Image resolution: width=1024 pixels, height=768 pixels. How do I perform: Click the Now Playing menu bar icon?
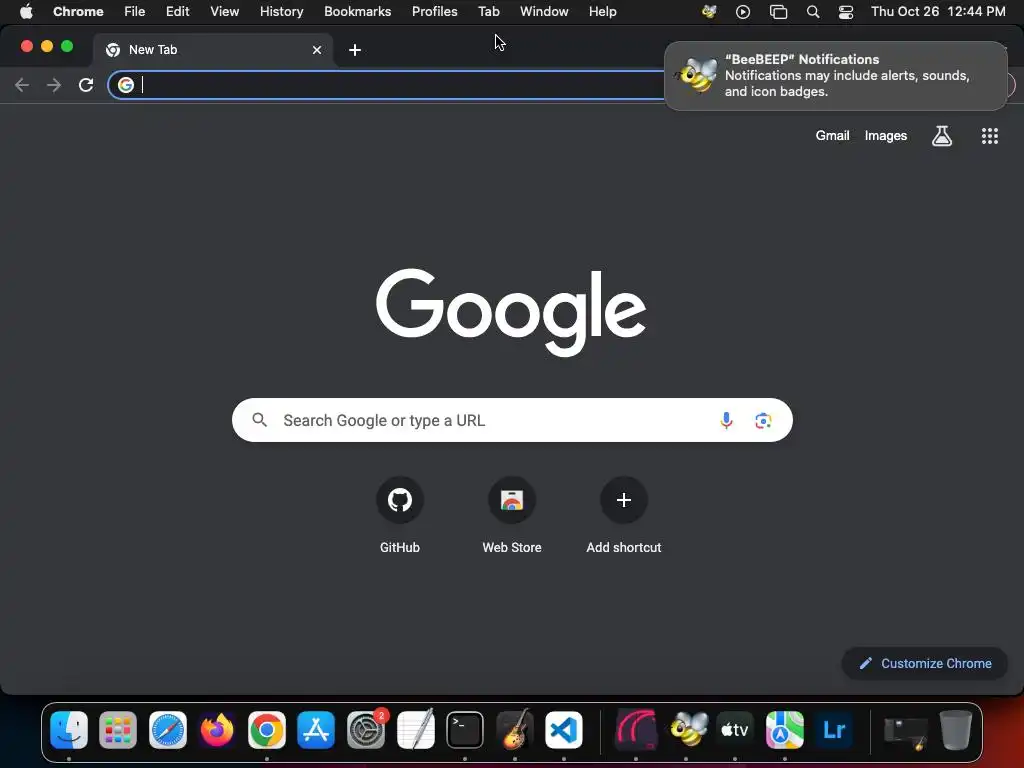pyautogui.click(x=743, y=12)
